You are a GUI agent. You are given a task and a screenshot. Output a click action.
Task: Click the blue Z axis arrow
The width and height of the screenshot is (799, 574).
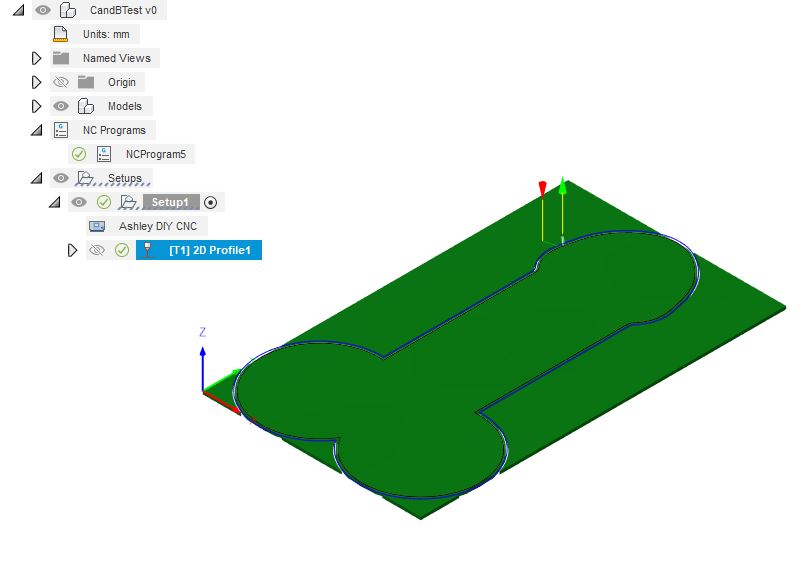pyautogui.click(x=203, y=367)
